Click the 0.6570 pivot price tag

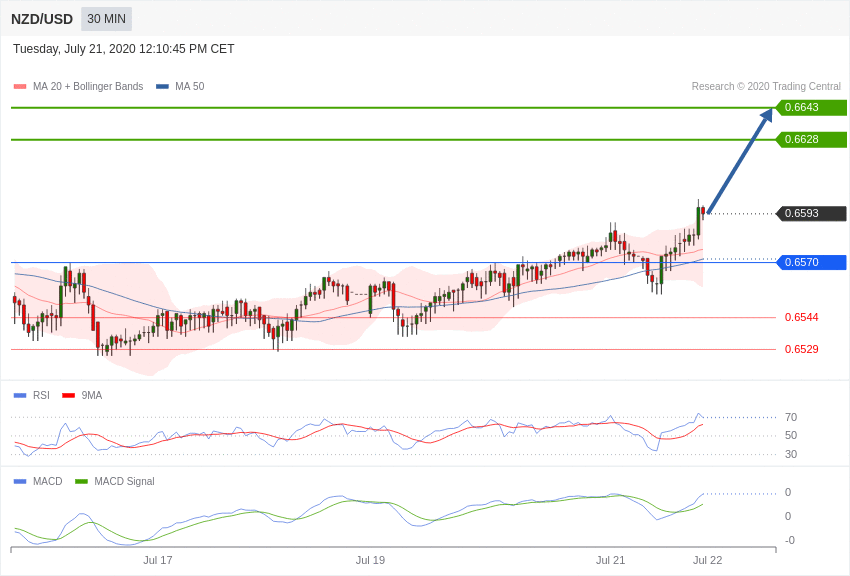(x=812, y=262)
